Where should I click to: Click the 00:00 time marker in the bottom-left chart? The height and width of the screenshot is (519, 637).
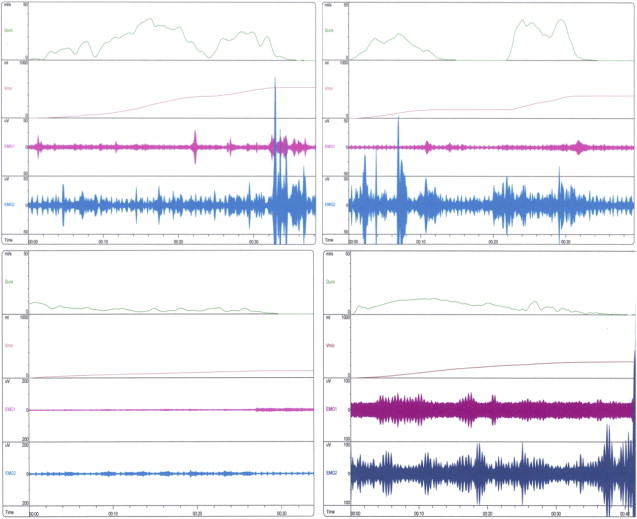click(x=34, y=514)
